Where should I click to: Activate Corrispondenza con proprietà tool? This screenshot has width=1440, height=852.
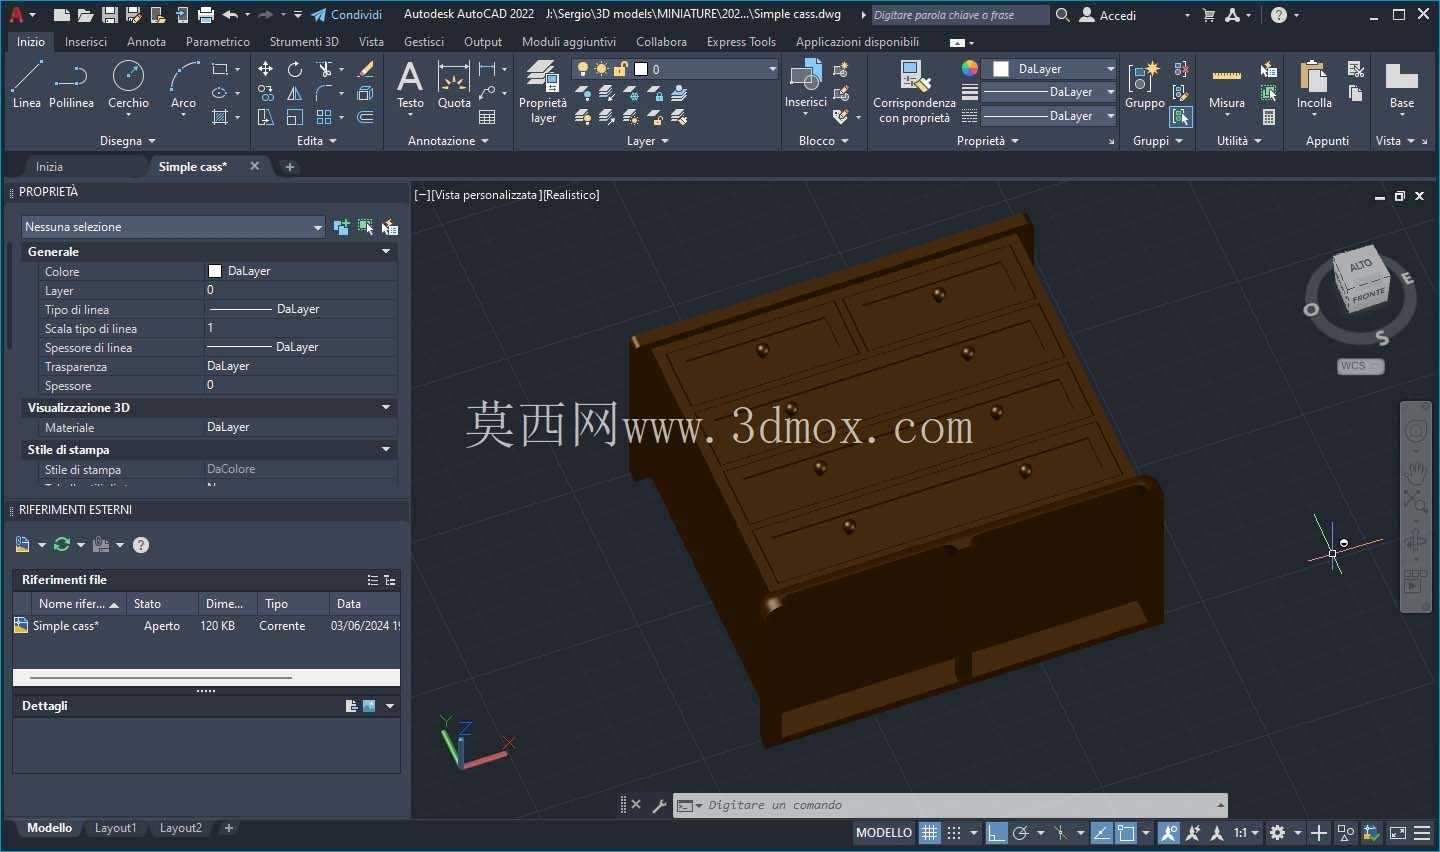tap(914, 92)
